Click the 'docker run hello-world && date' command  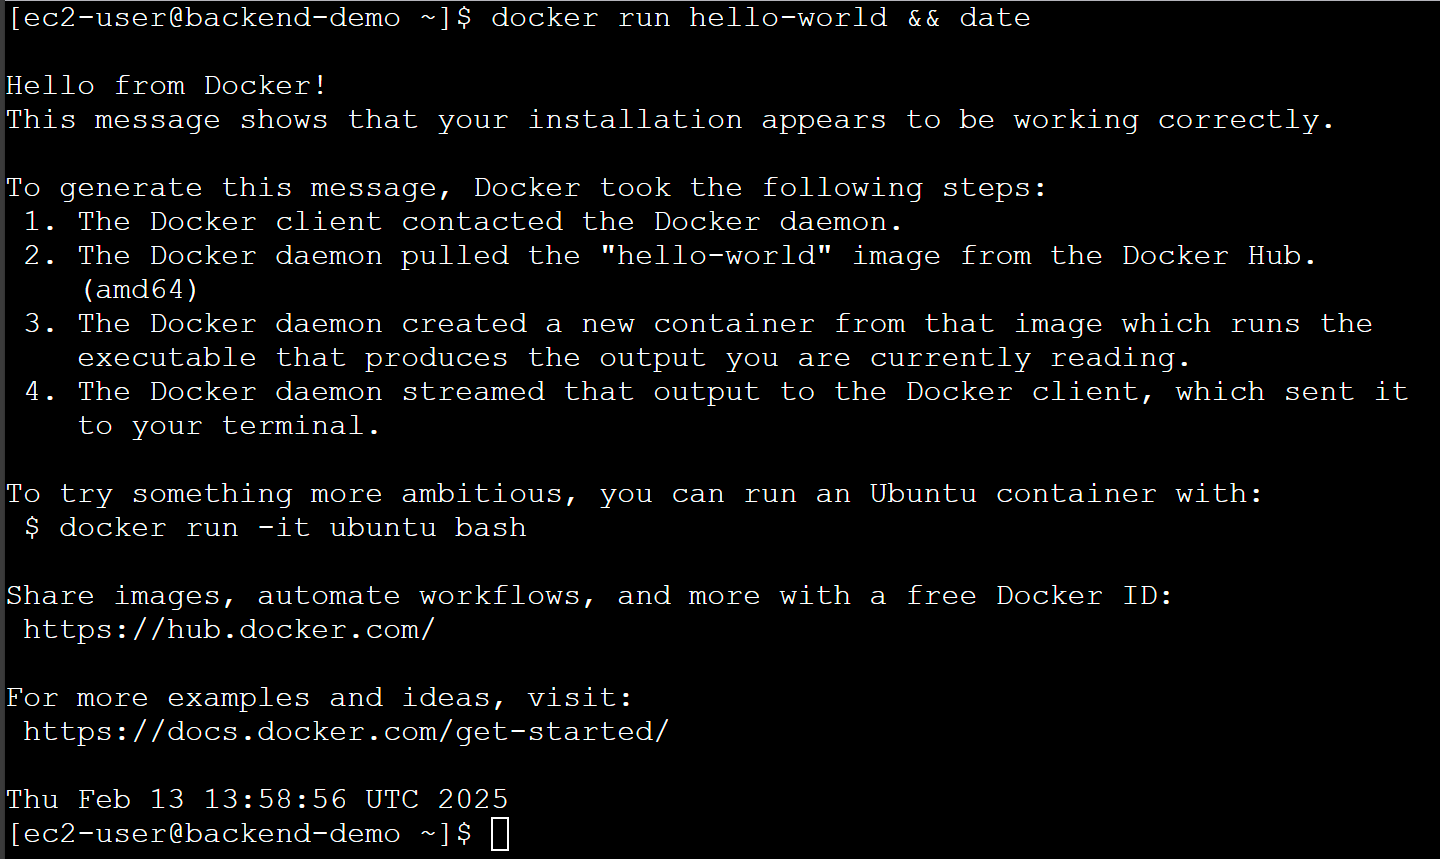pyautogui.click(x=761, y=18)
